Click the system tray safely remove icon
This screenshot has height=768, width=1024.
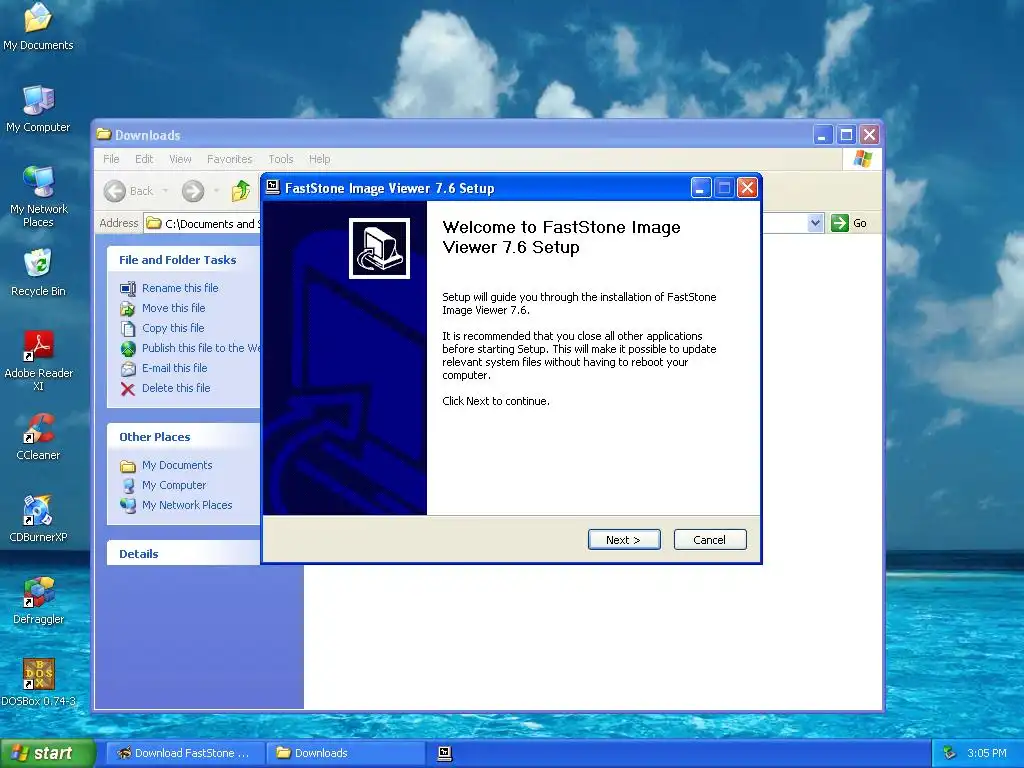(x=950, y=753)
